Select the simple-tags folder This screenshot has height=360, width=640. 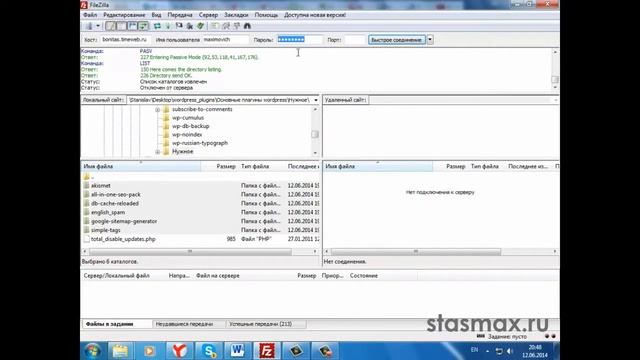[x=105, y=231]
